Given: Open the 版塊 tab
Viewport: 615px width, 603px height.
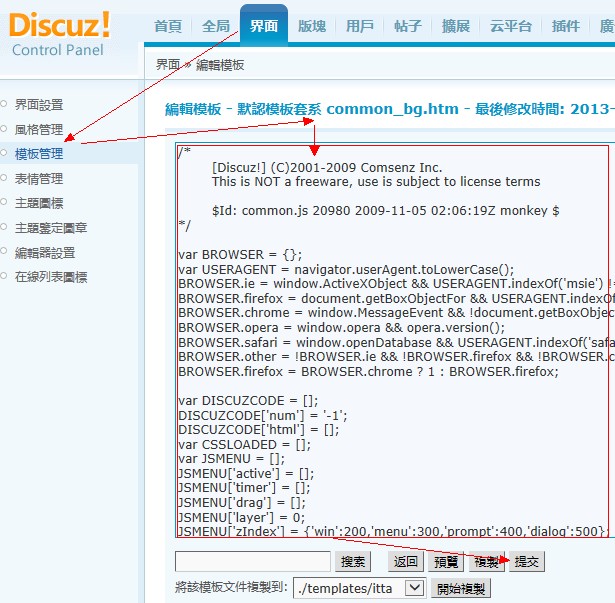Looking at the screenshot, I should tap(312, 26).
